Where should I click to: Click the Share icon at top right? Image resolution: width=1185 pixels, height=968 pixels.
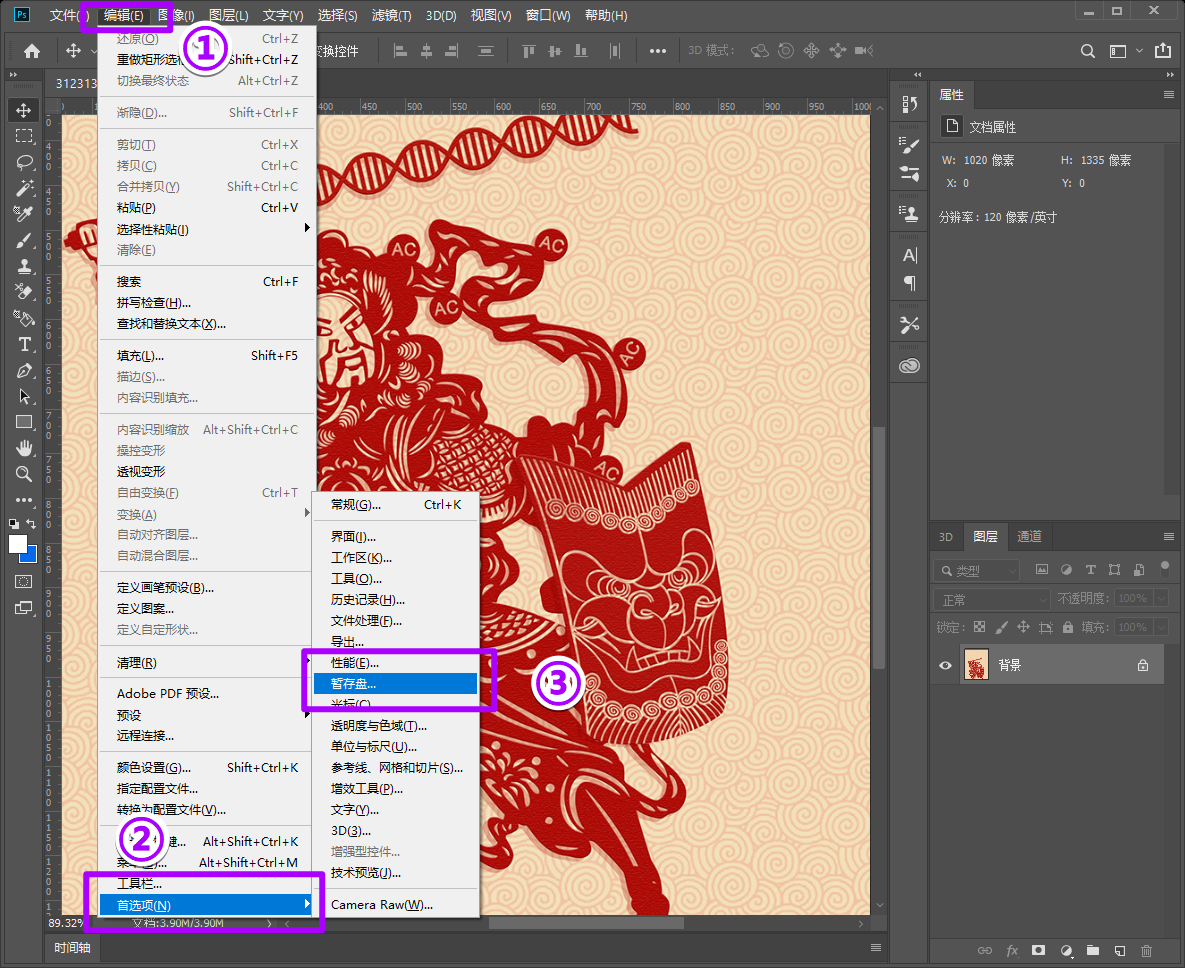pos(1162,51)
